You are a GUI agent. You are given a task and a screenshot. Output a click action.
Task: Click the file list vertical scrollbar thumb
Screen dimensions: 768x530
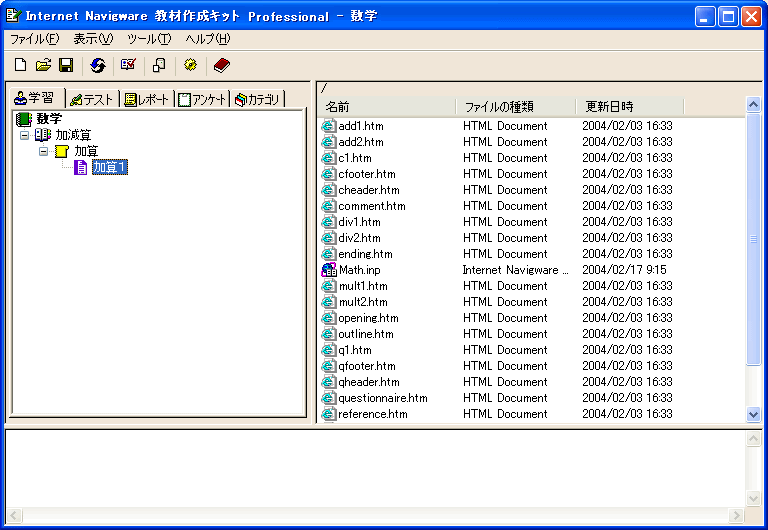[753, 239]
